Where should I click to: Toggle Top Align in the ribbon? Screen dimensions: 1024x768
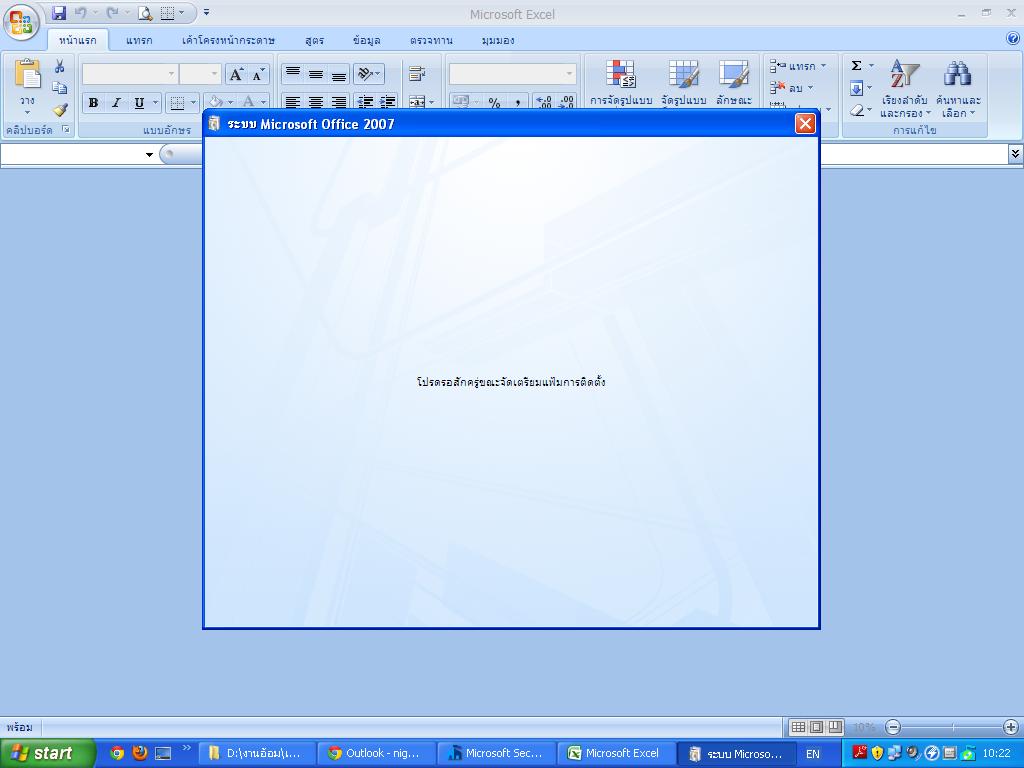293,74
